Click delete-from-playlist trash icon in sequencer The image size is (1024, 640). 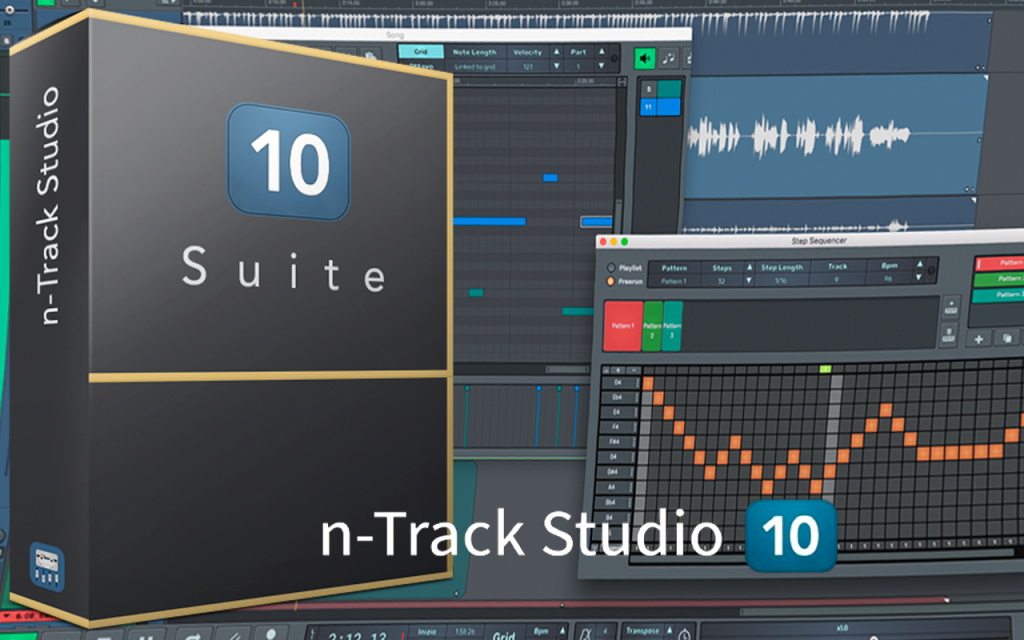(x=948, y=336)
